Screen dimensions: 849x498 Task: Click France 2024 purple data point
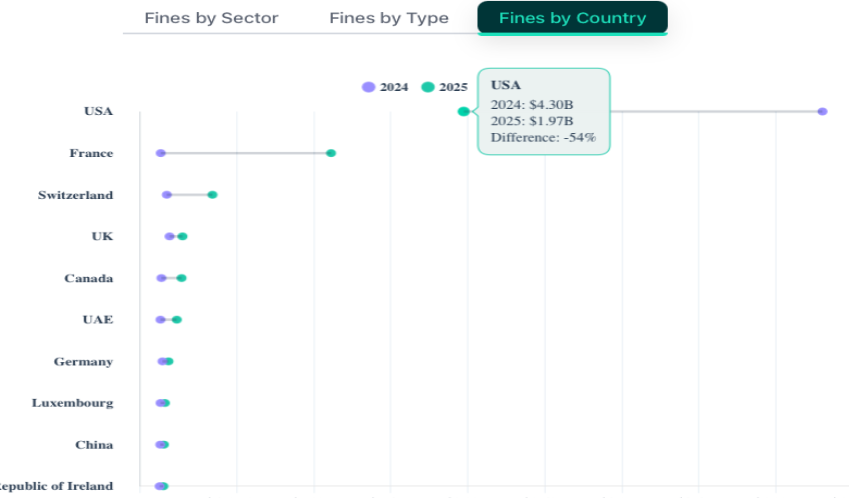160,153
